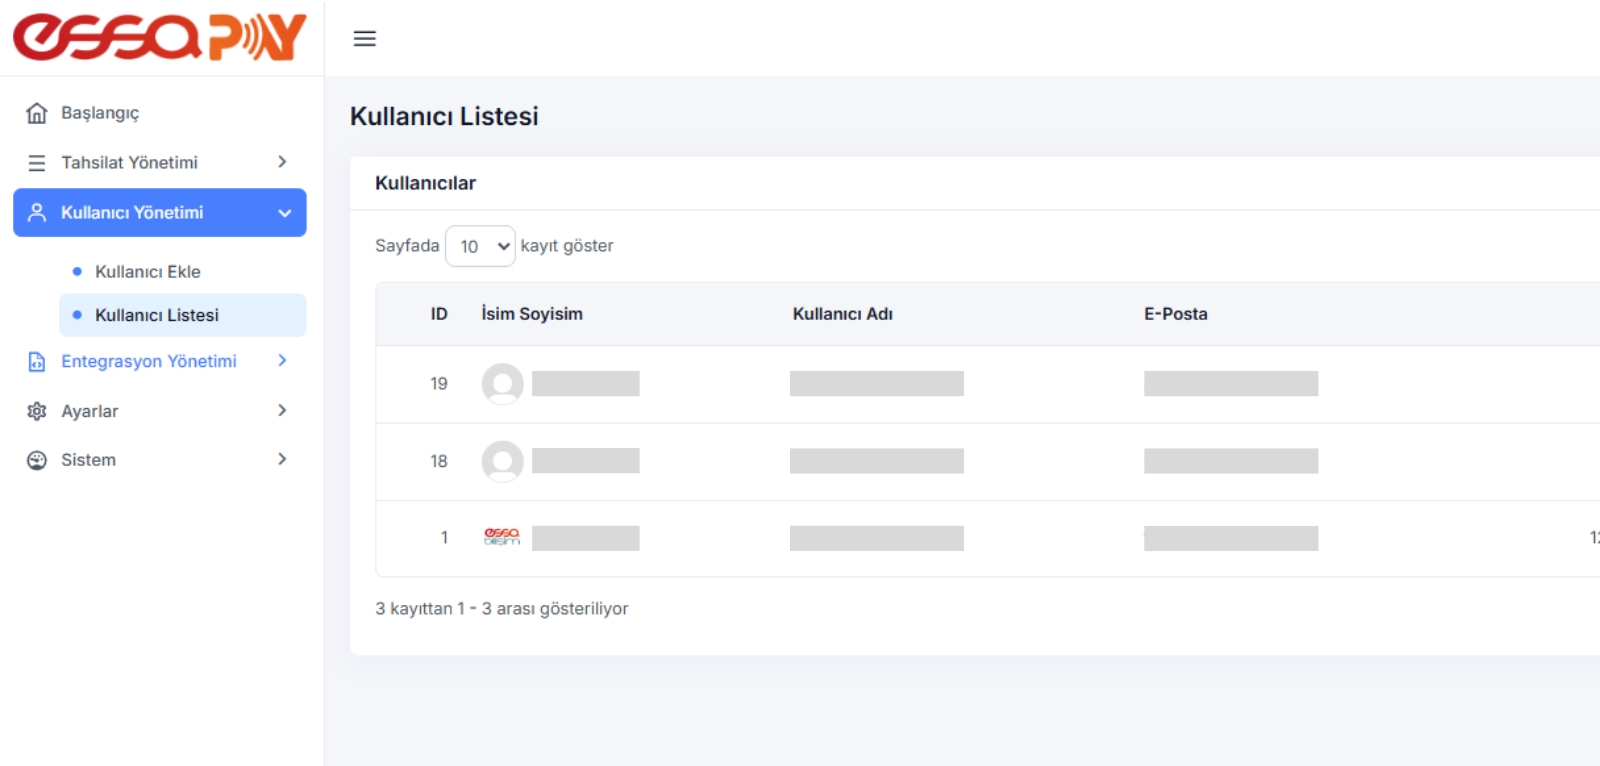Open the records per page dropdown
Screen dimensions: 1600x766
pos(480,246)
